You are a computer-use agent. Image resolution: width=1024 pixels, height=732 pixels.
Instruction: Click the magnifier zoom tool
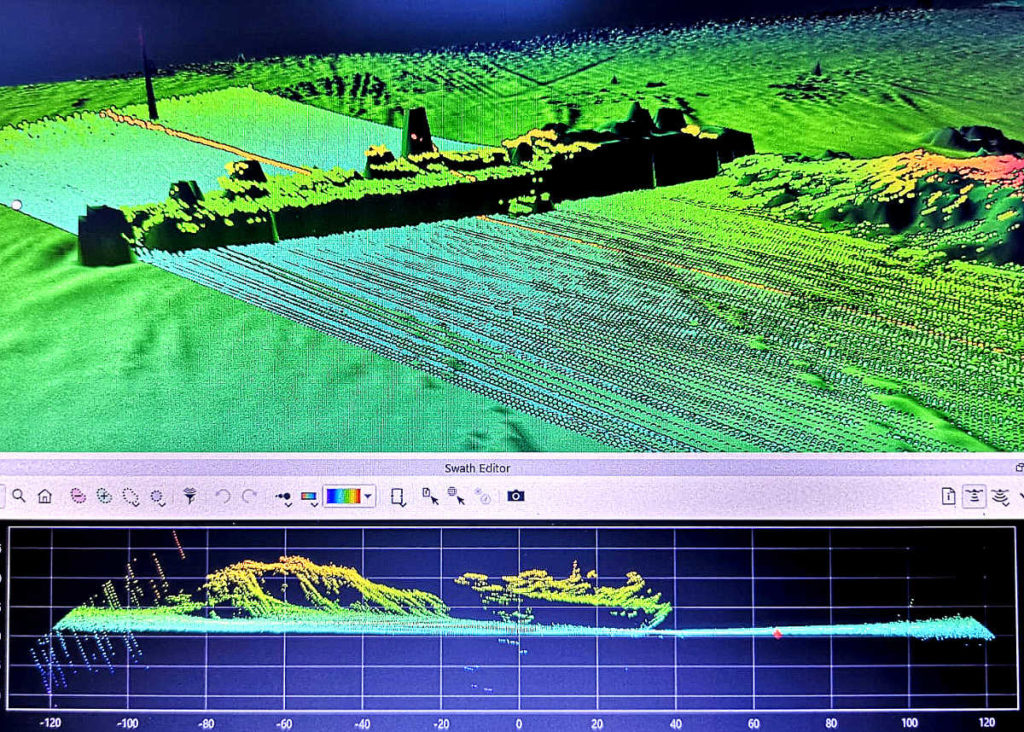pyautogui.click(x=19, y=496)
